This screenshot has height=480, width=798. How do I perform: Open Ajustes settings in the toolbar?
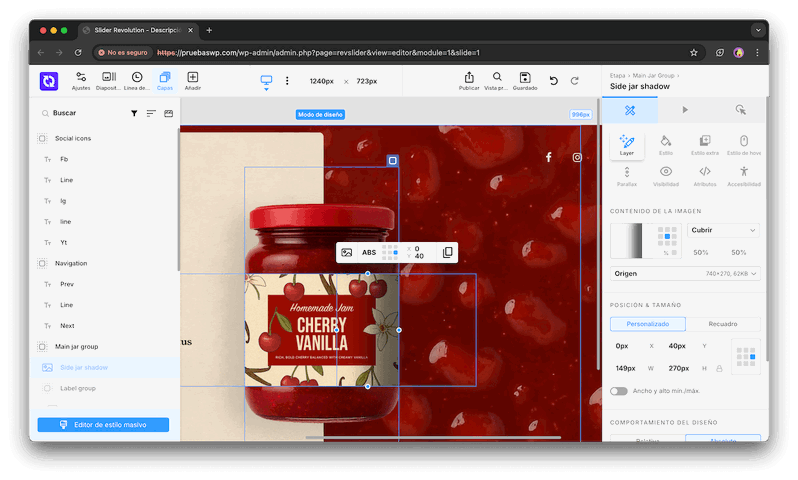(x=81, y=81)
